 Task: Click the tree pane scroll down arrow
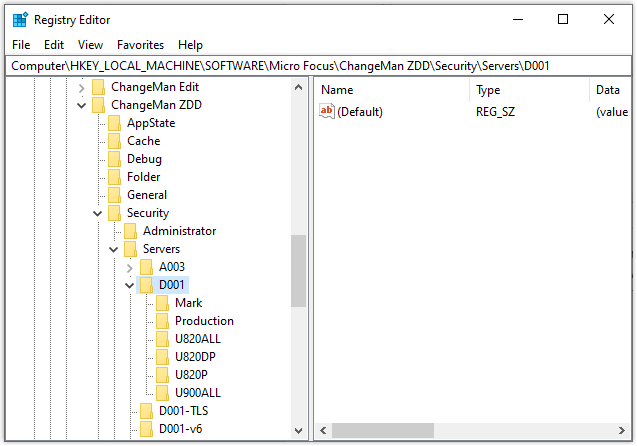point(299,431)
